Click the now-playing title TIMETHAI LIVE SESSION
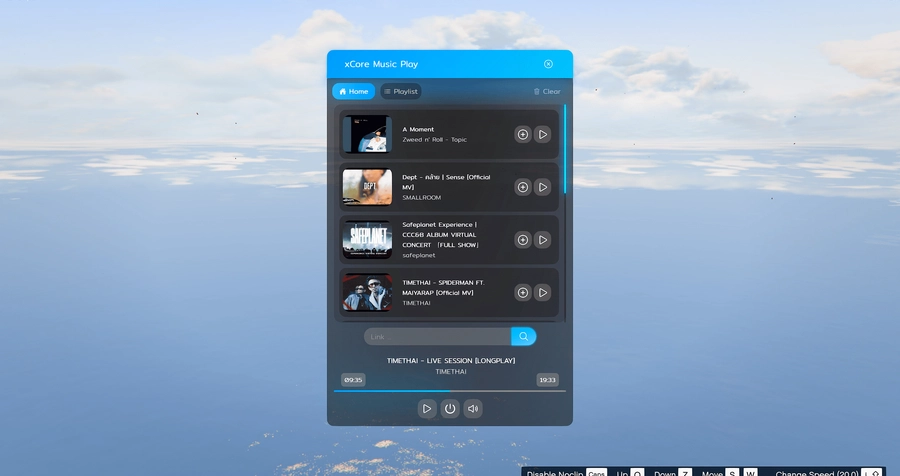Image resolution: width=900 pixels, height=476 pixels. pos(451,361)
